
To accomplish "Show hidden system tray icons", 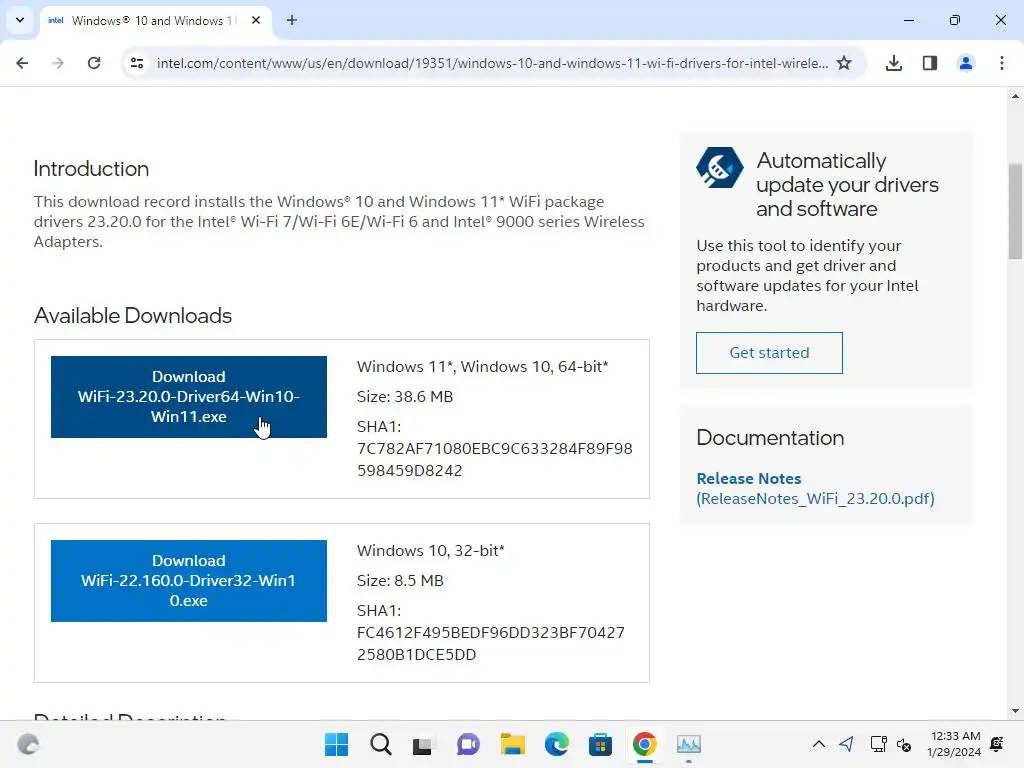I will 819,744.
